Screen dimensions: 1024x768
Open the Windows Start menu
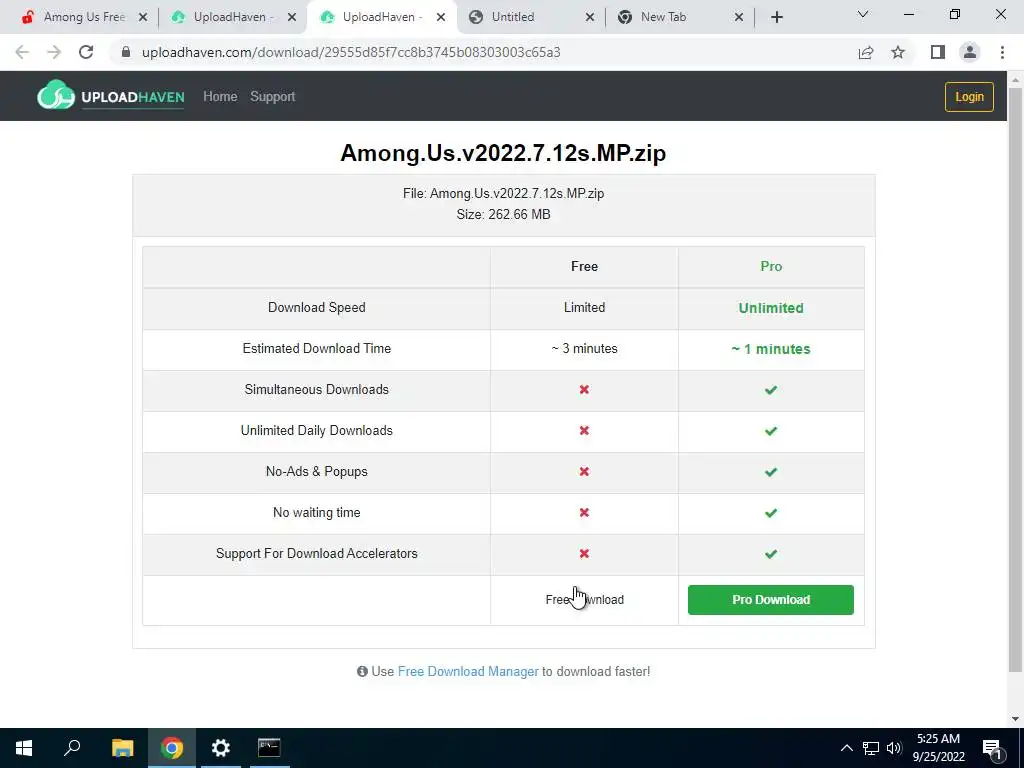tap(24, 748)
